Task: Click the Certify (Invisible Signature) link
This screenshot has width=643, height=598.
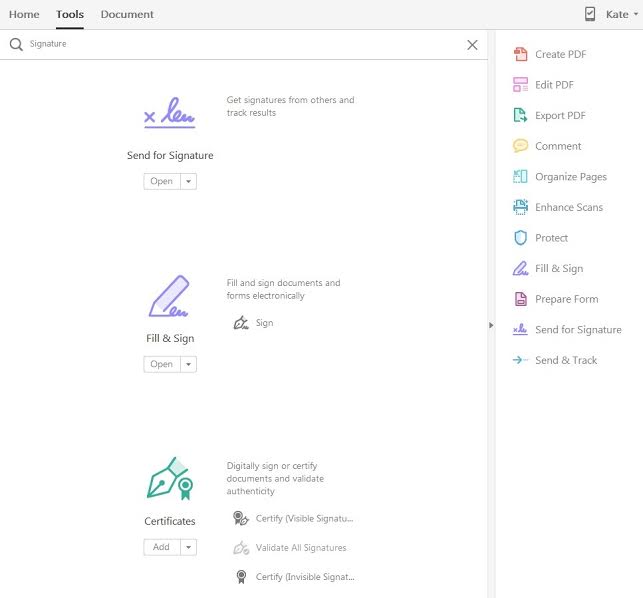Action: pyautogui.click(x=305, y=577)
